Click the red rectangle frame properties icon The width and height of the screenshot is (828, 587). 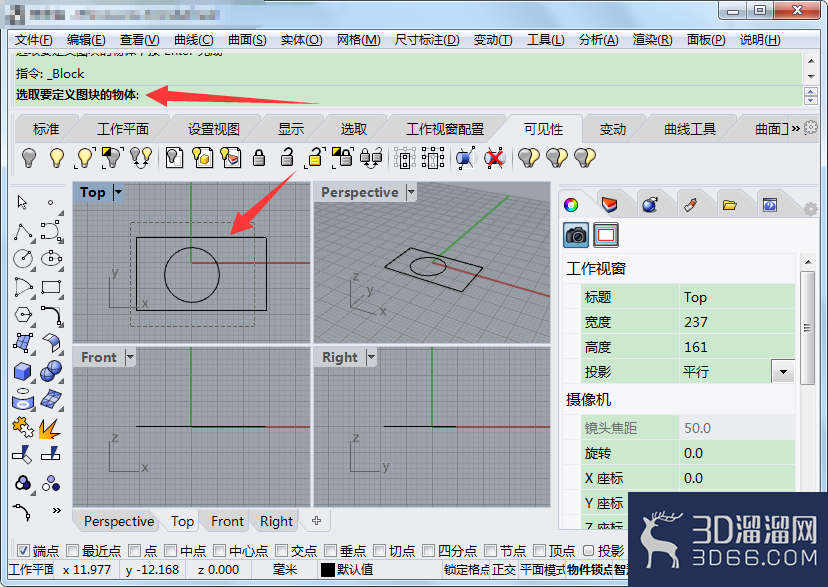[x=606, y=235]
